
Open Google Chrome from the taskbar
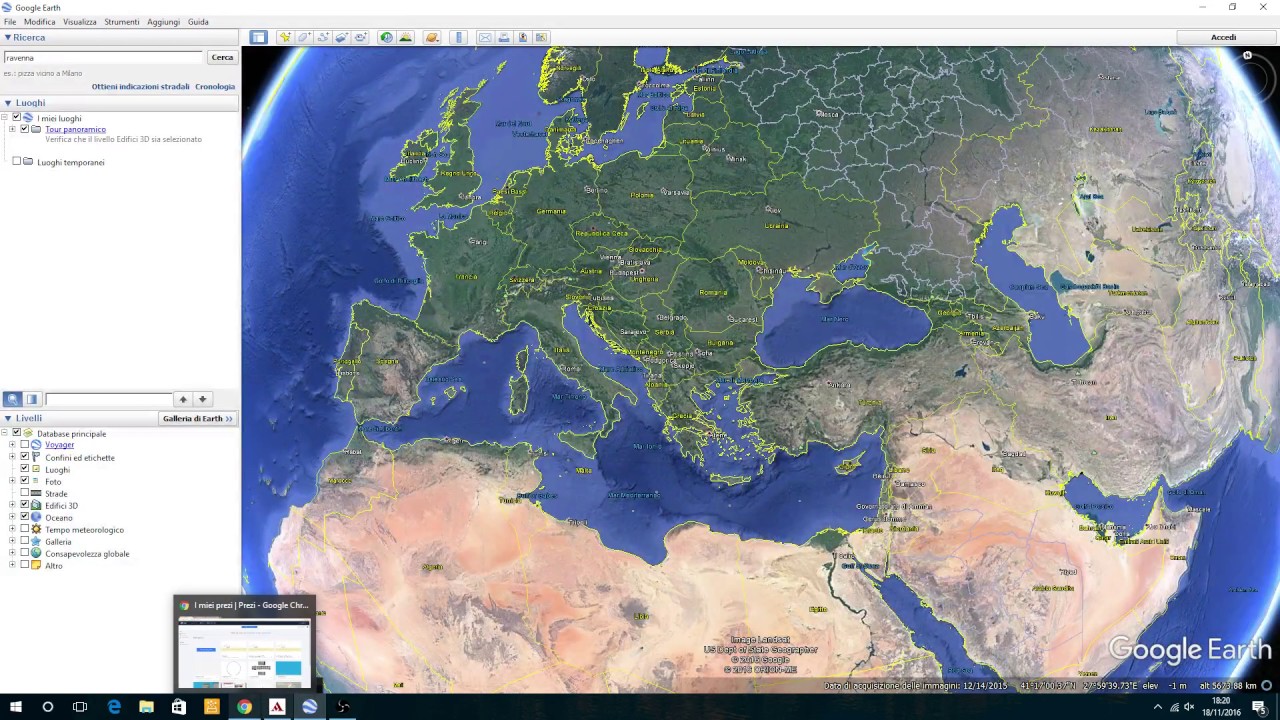[x=244, y=707]
